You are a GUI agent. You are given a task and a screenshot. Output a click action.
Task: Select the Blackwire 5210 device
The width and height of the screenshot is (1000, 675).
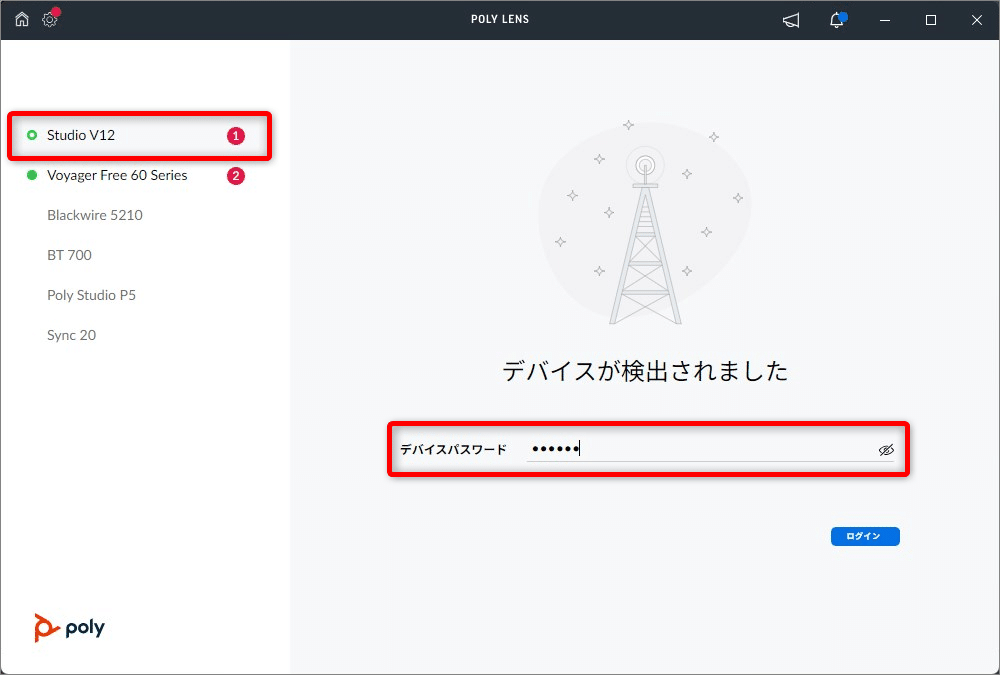[95, 215]
